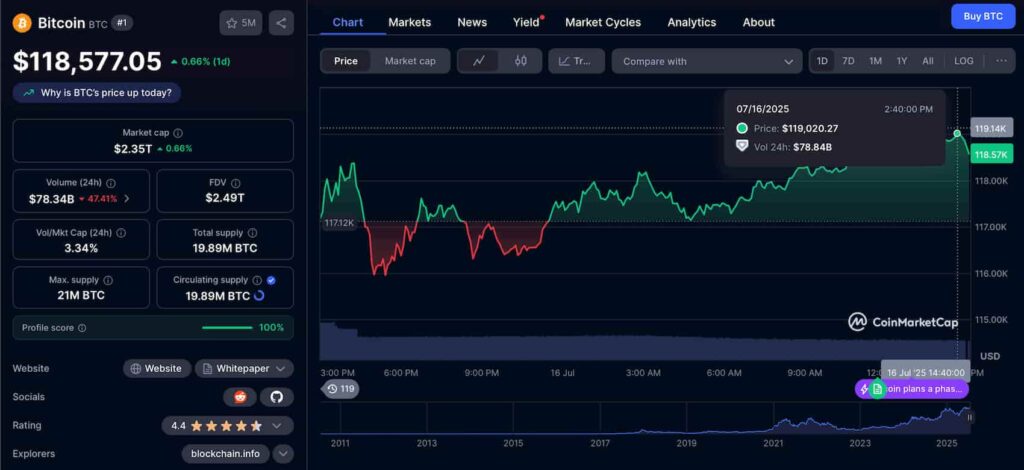Image resolution: width=1024 pixels, height=470 pixels.
Task: Click the share icon button
Action: pyautogui.click(x=281, y=24)
